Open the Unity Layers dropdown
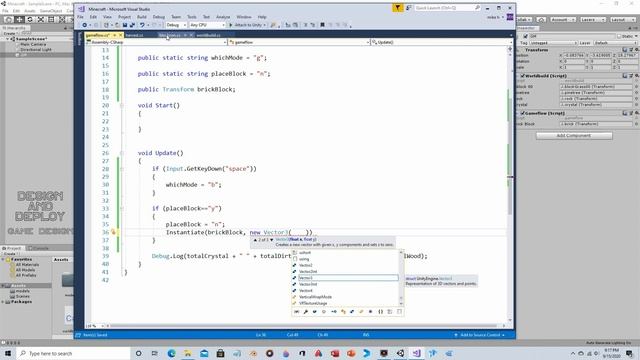640x360 pixels. 593,20
